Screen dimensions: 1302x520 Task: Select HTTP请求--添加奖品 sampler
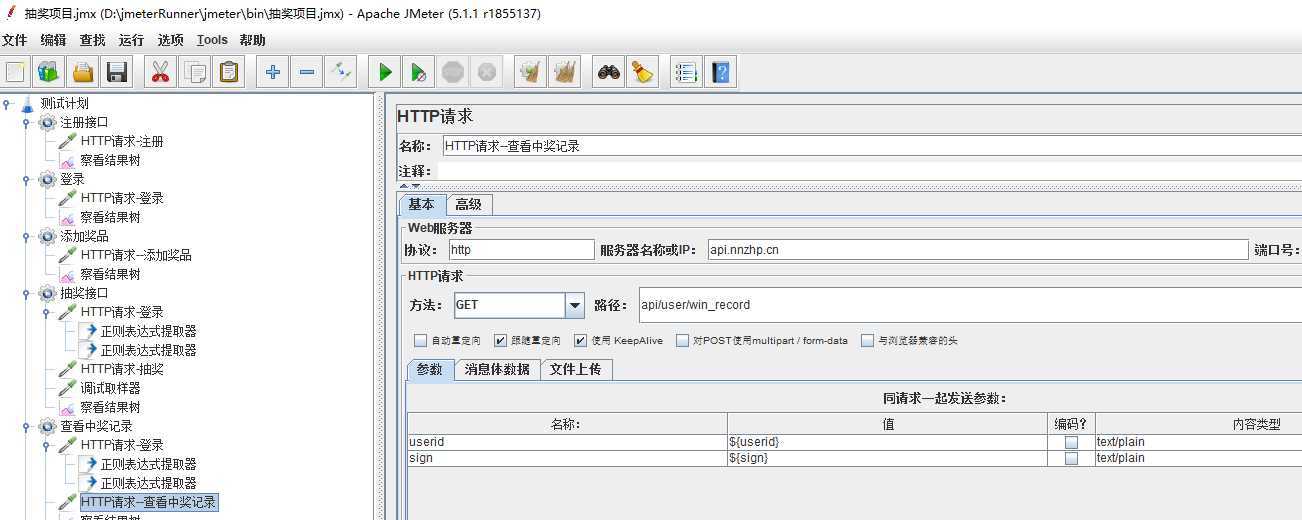[x=136, y=255]
